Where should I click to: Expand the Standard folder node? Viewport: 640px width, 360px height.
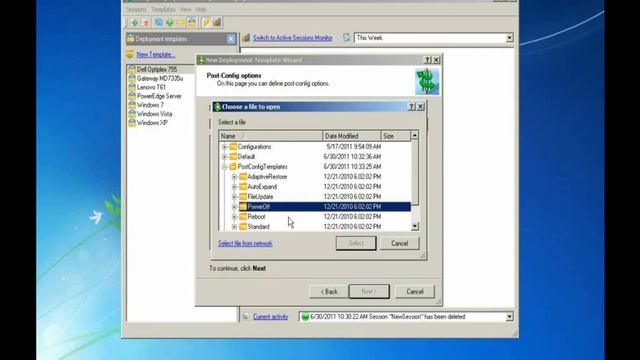click(x=234, y=227)
